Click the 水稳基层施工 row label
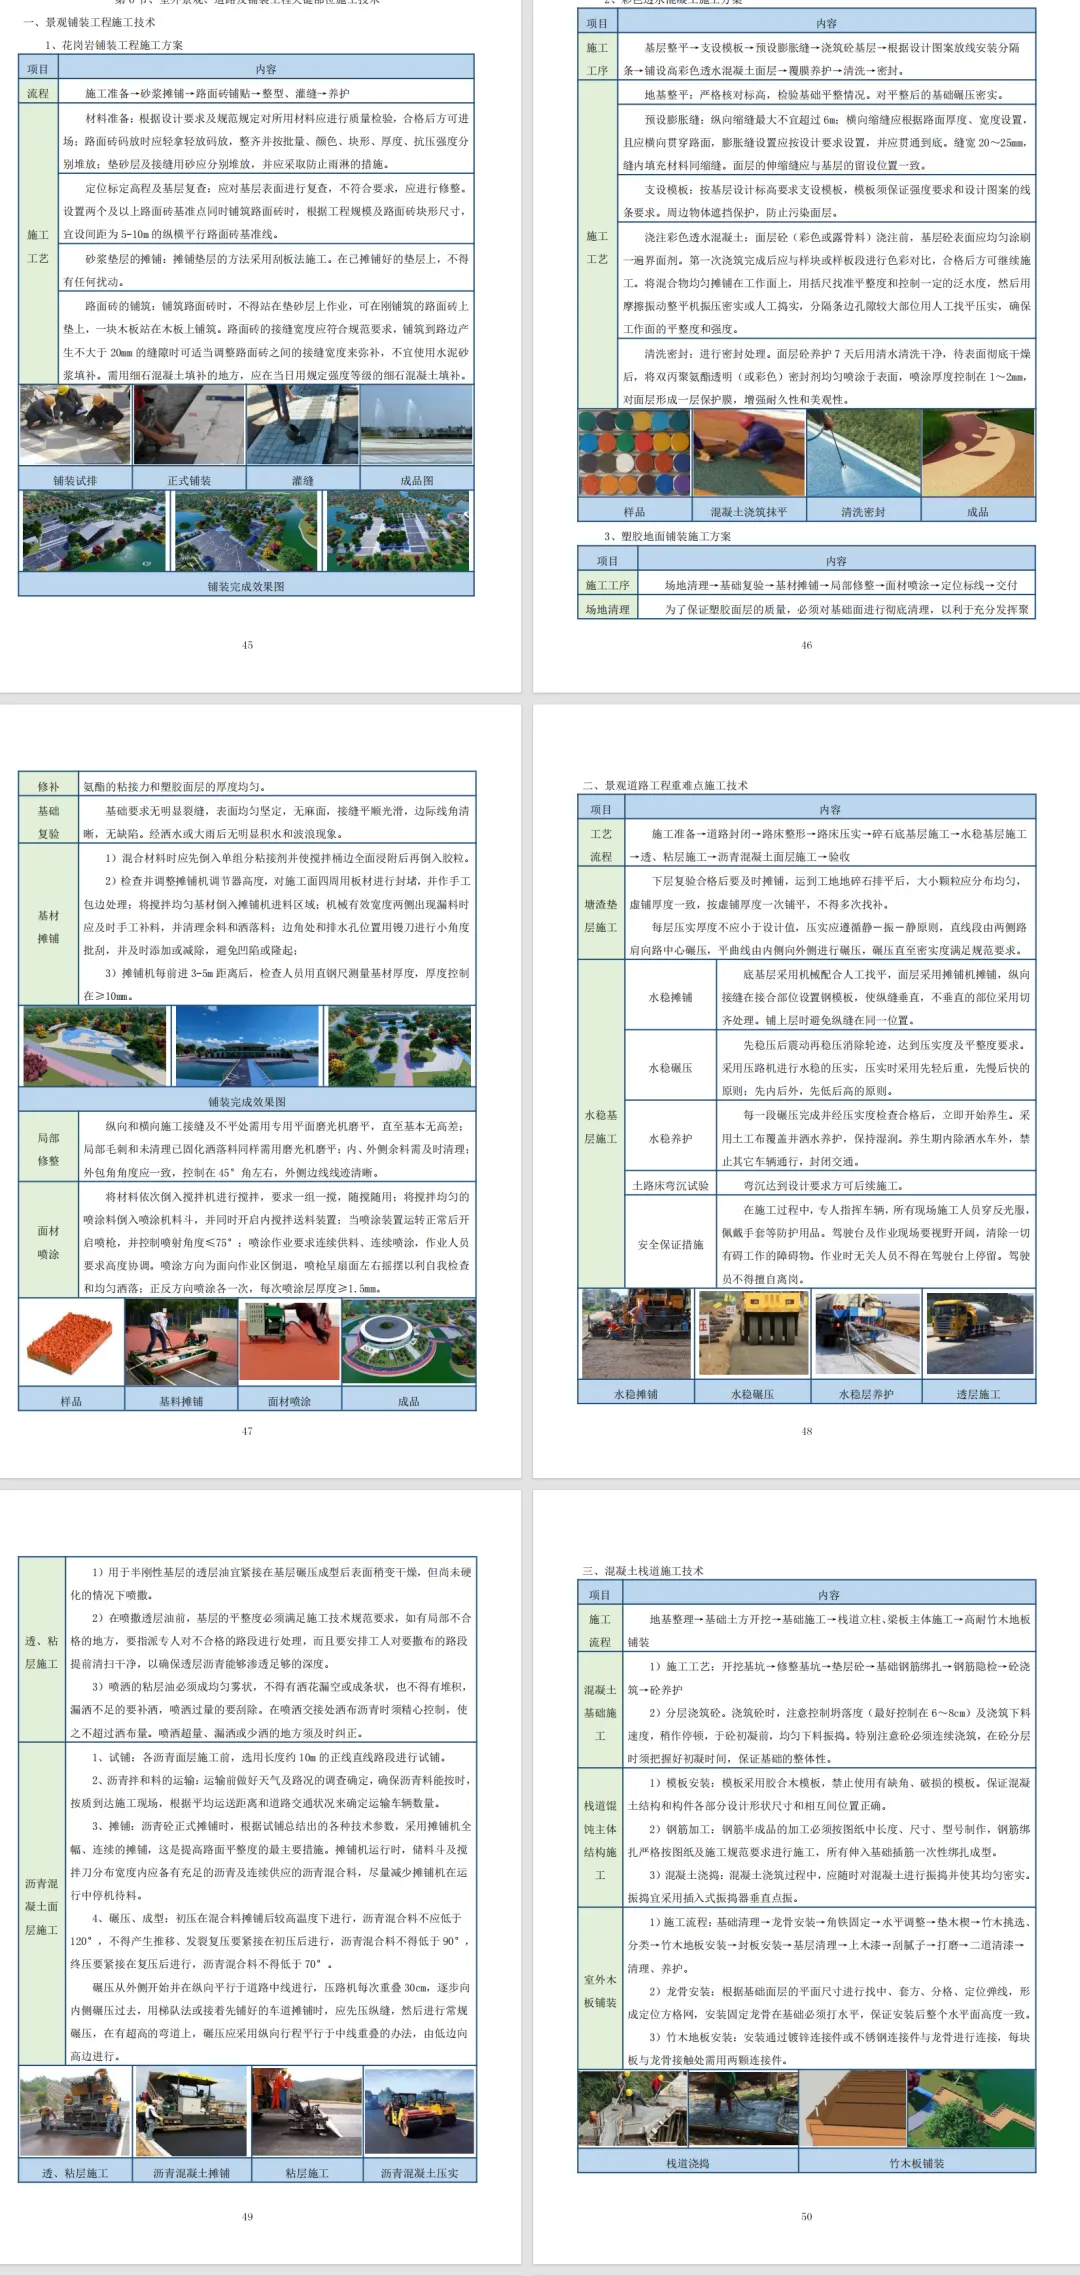The height and width of the screenshot is (2276, 1080). (x=600, y=1127)
